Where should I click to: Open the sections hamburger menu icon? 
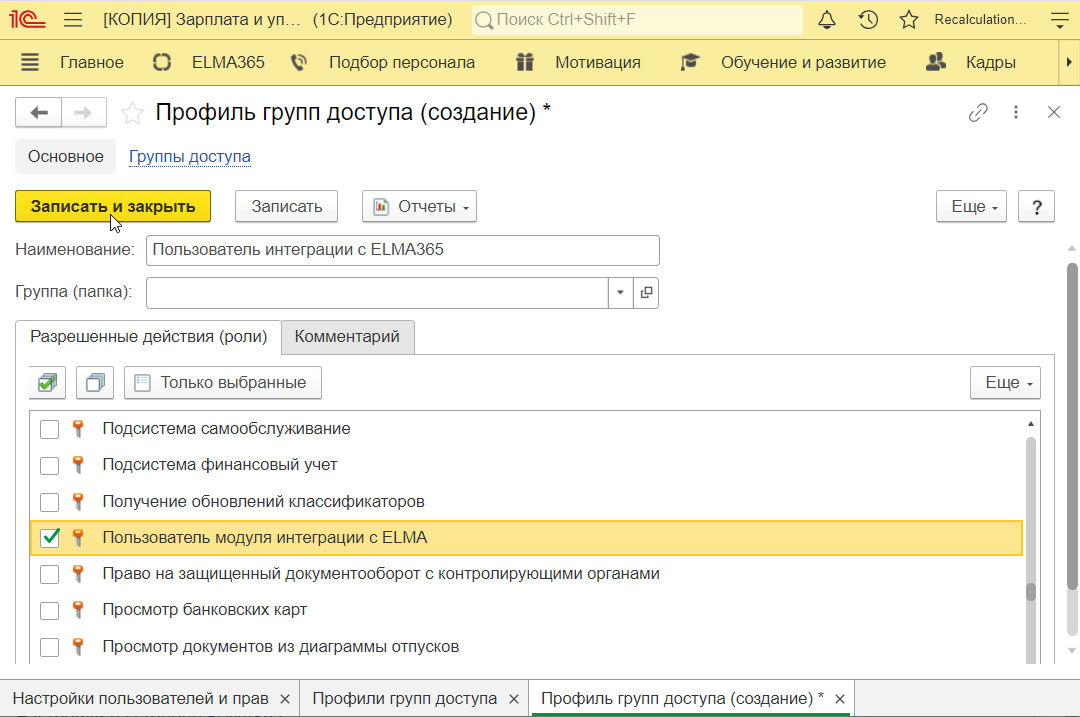30,62
